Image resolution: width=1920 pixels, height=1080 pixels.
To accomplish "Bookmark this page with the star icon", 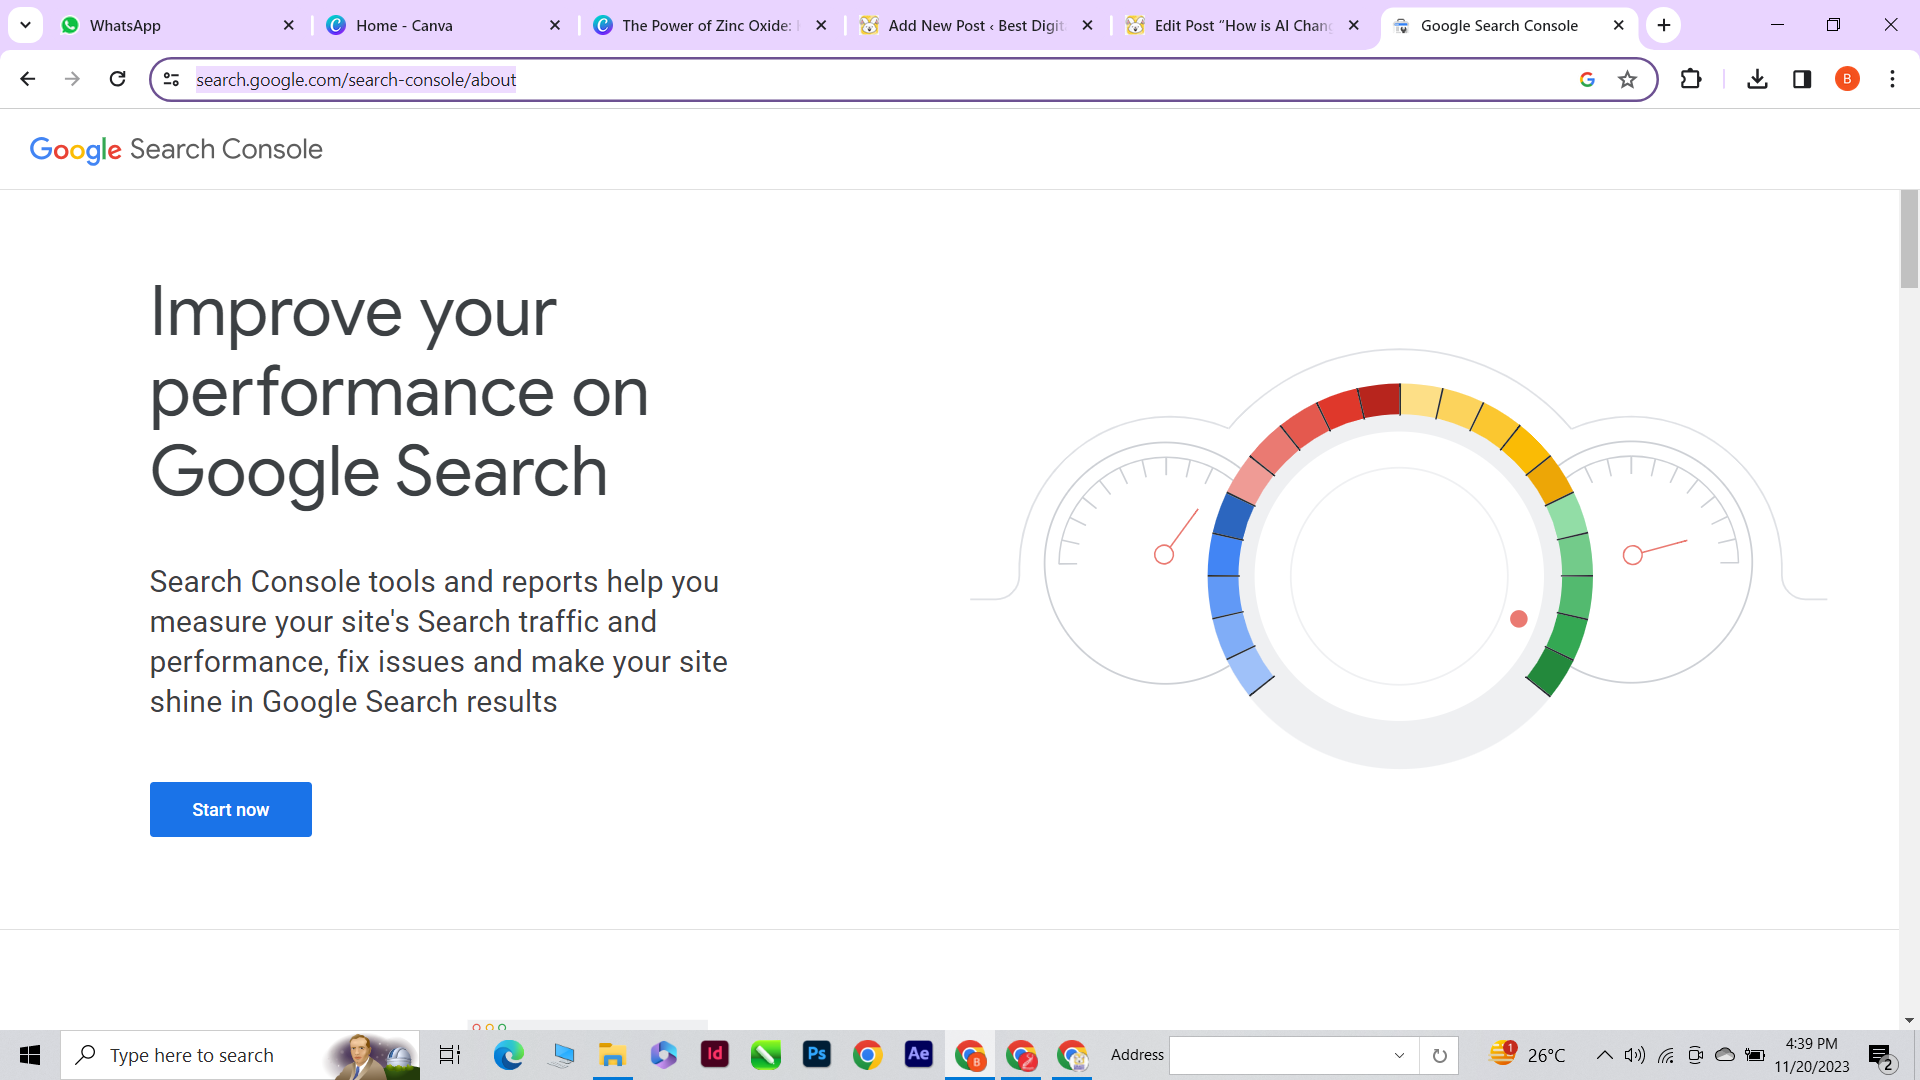I will pyautogui.click(x=1628, y=79).
